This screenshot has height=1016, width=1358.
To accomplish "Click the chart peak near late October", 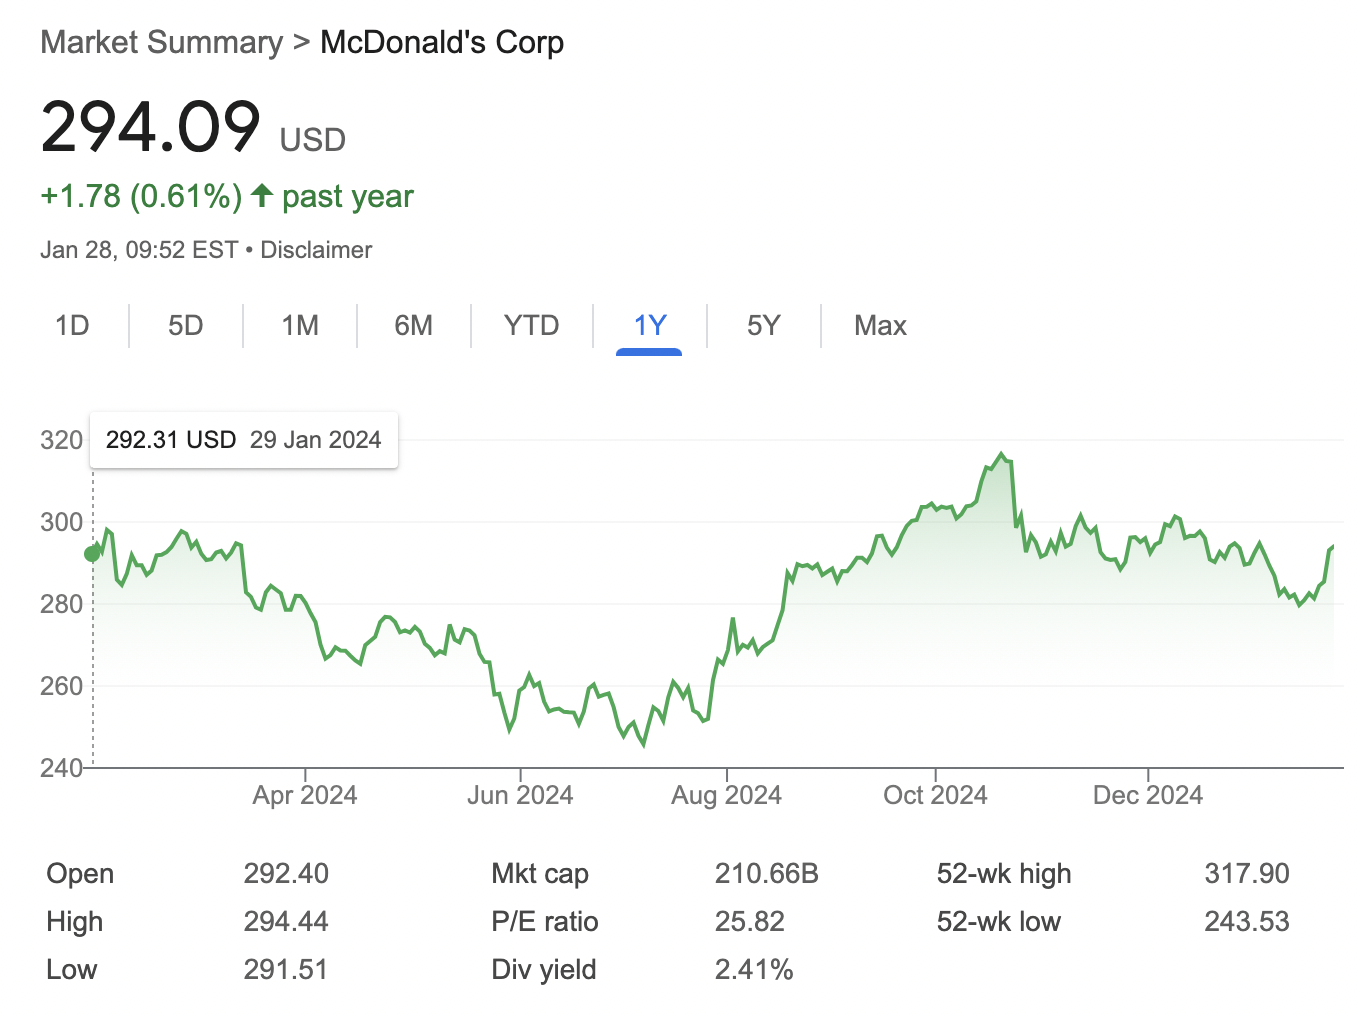I will pyautogui.click(x=1002, y=454).
